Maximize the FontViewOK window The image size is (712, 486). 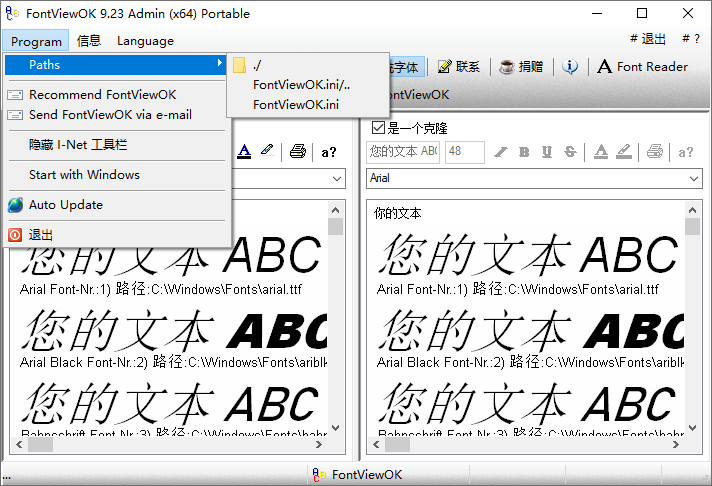pyautogui.click(x=642, y=13)
